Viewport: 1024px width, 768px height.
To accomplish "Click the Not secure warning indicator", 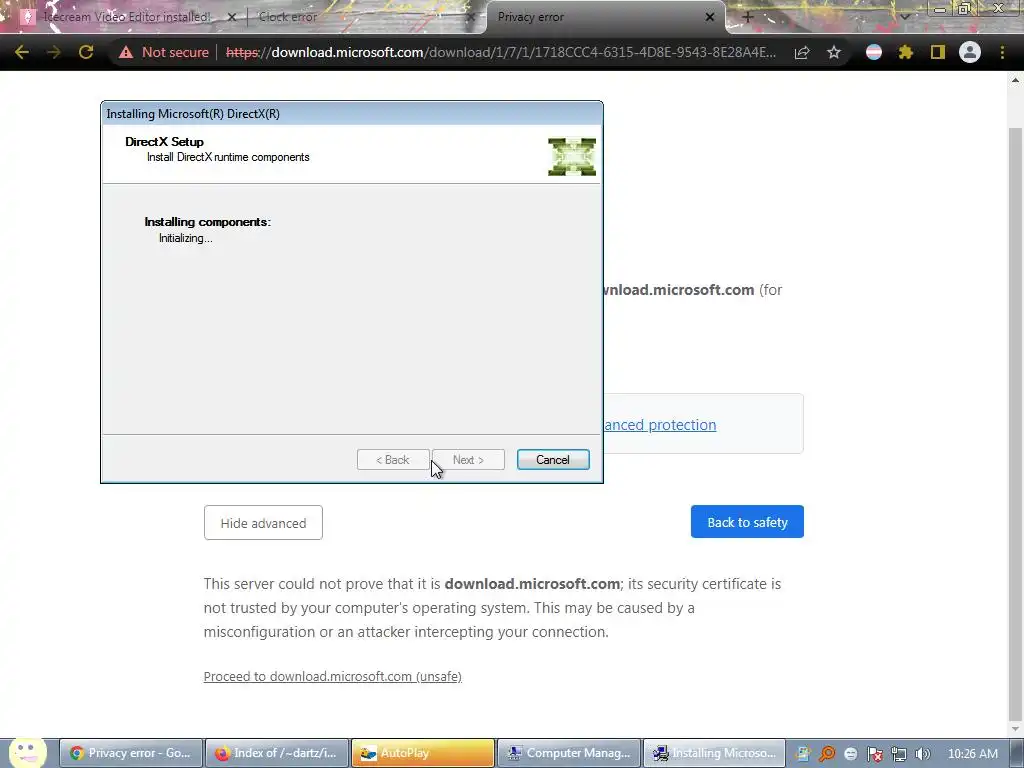I will coord(164,52).
